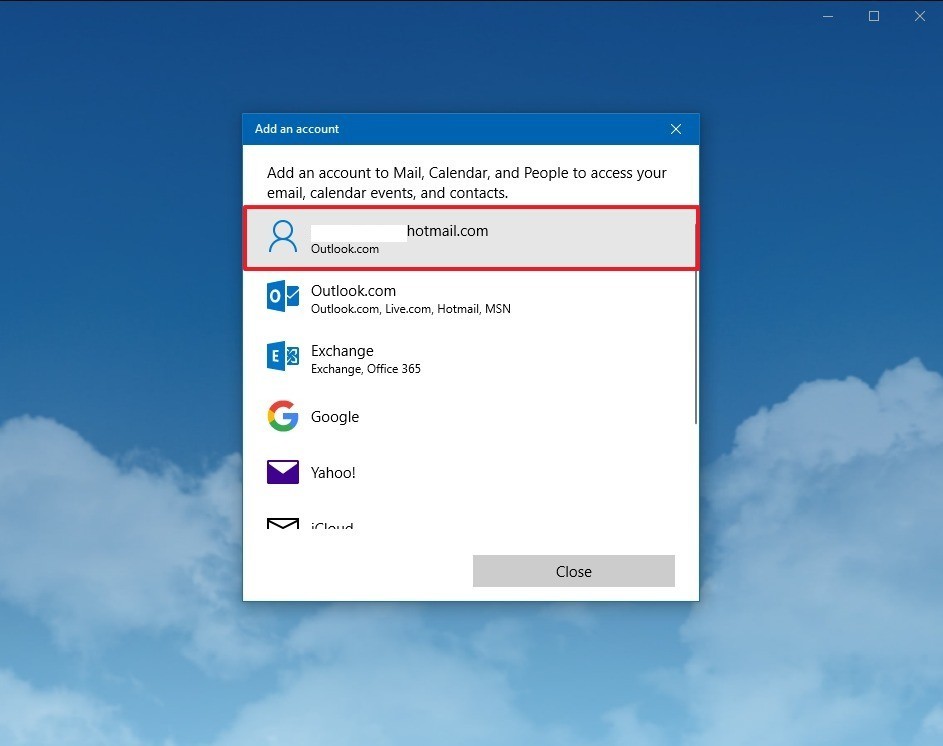
Task: Select the Google account icon
Action: pos(282,415)
